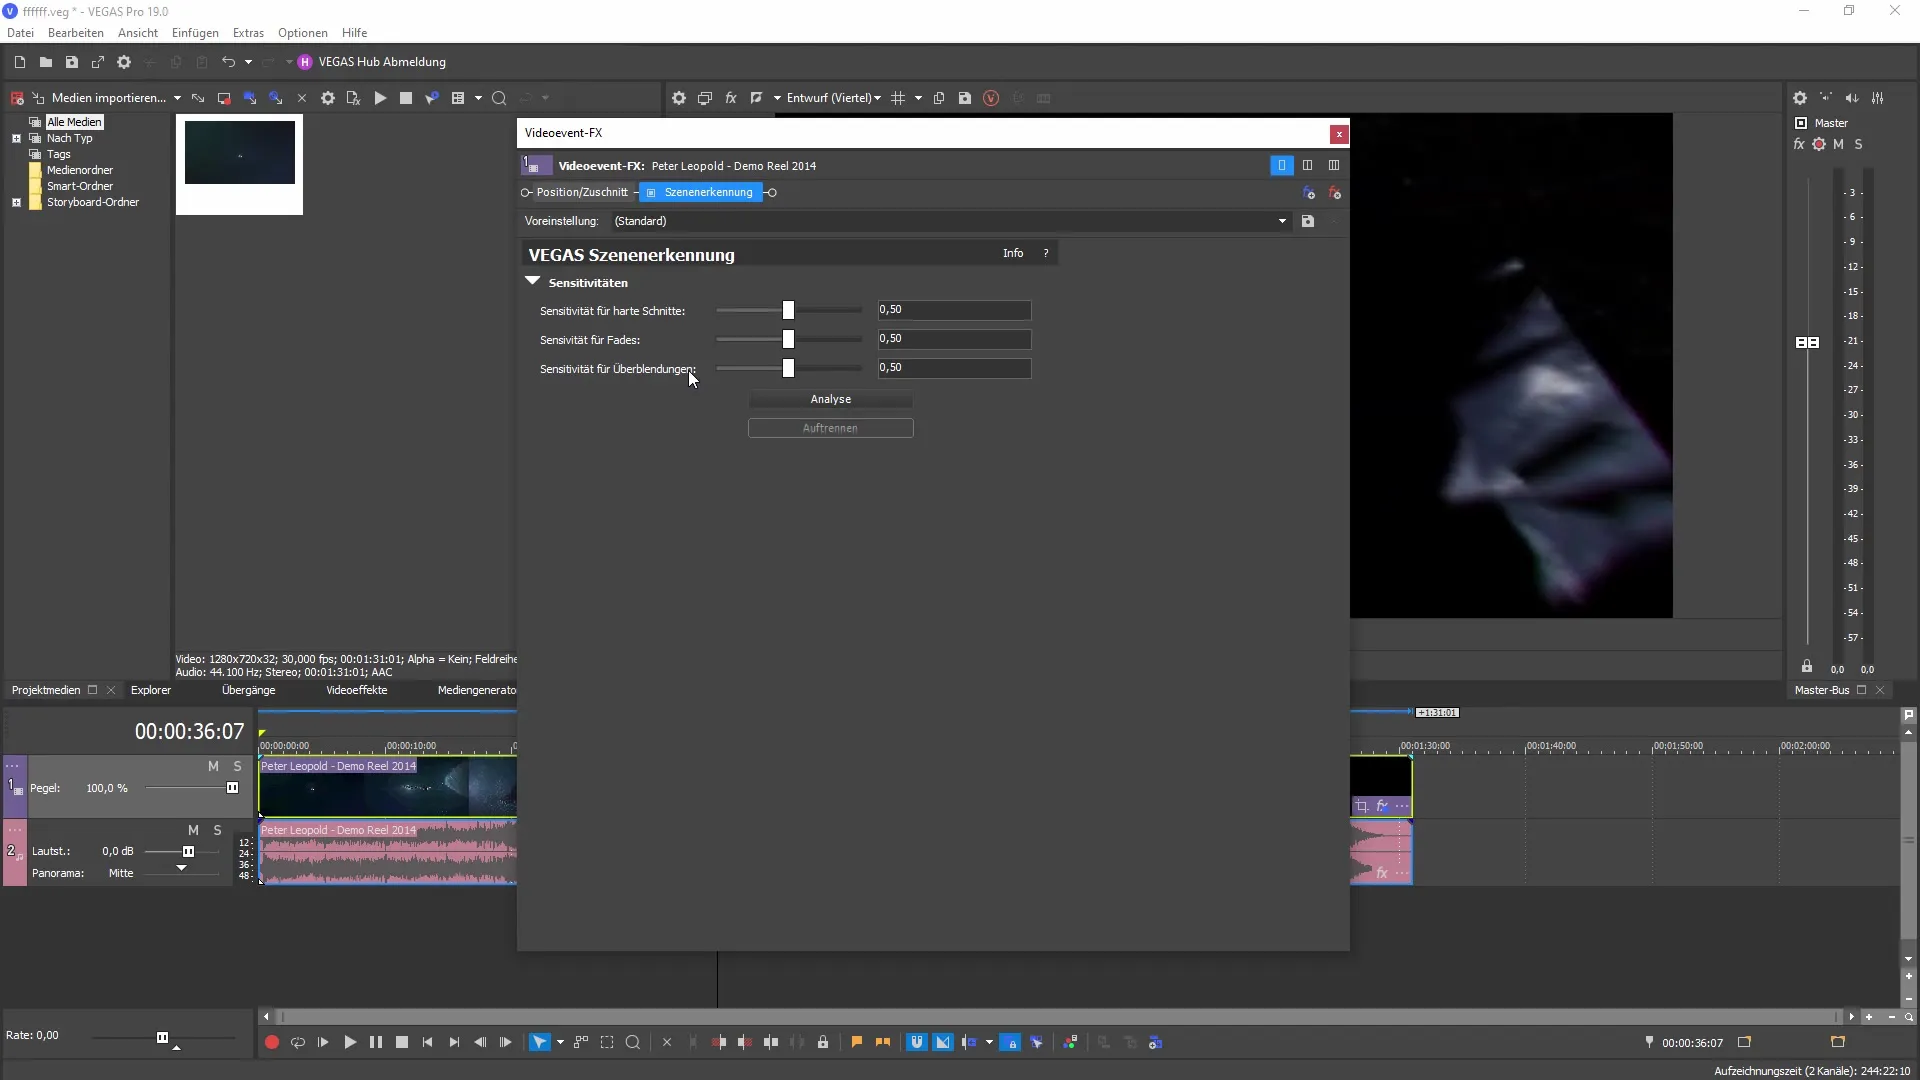Toggle loop playback in transport bar
The height and width of the screenshot is (1080, 1920).
tap(297, 1042)
